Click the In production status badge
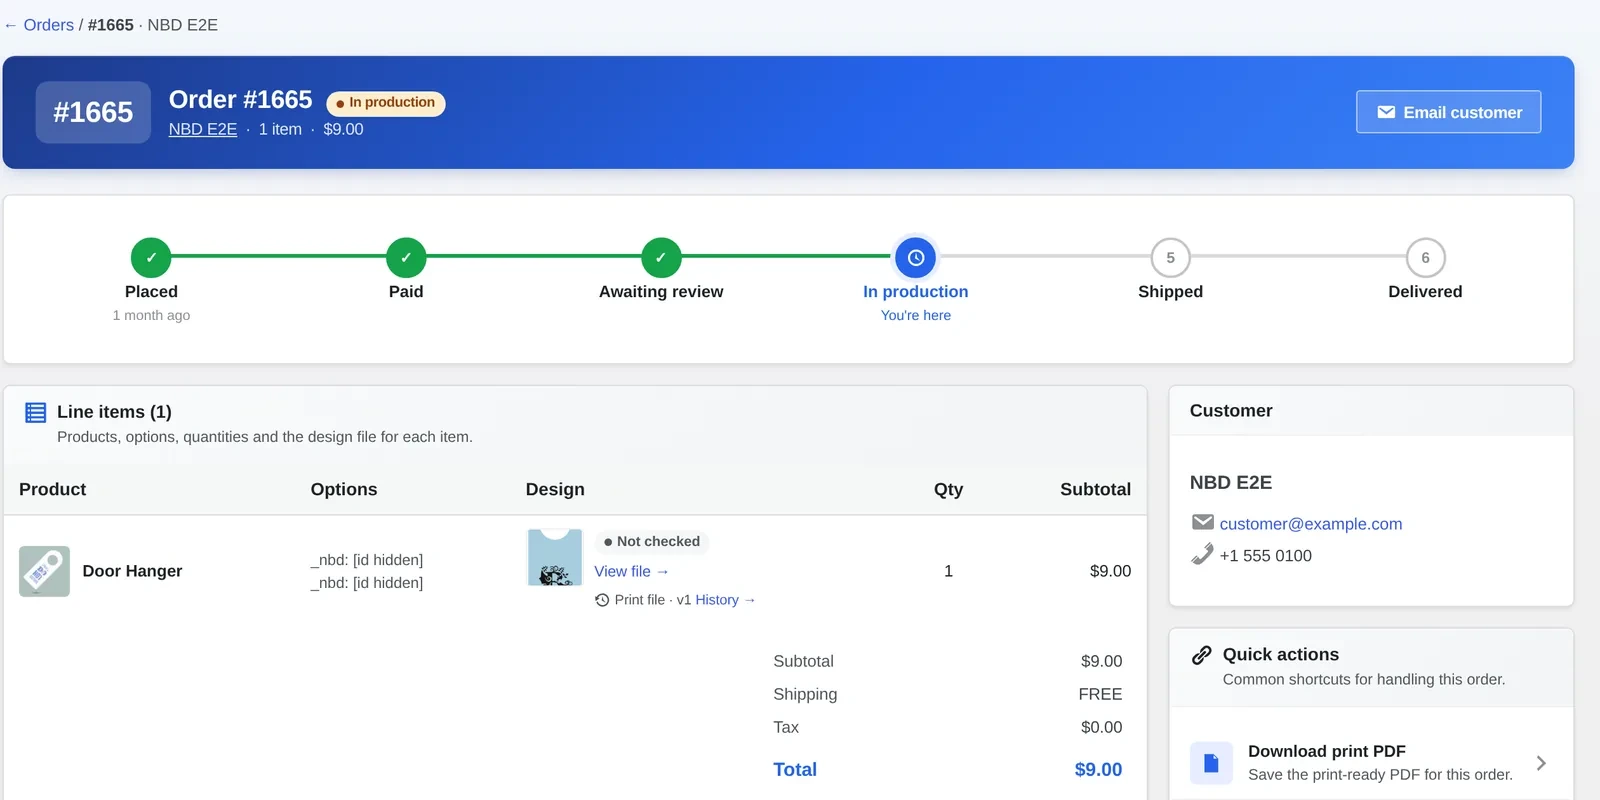This screenshot has height=800, width=1600. click(386, 103)
